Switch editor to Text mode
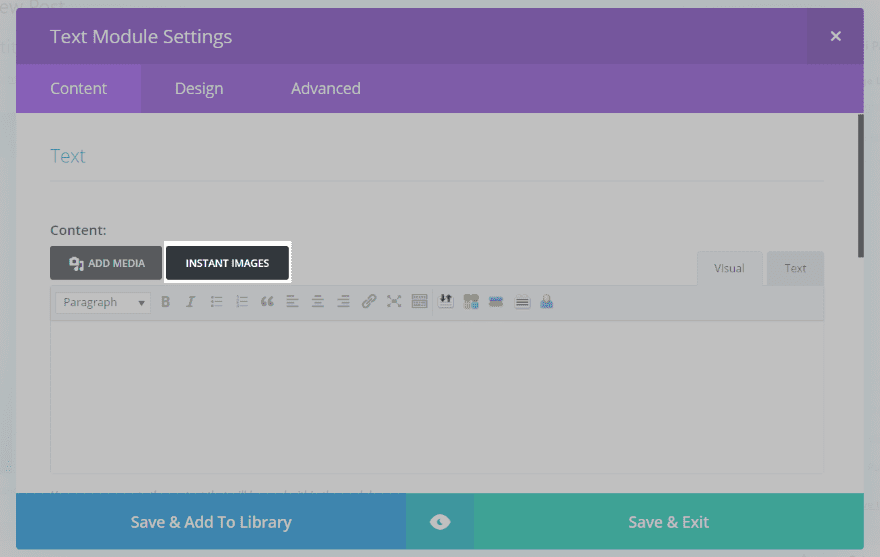Image resolution: width=880 pixels, height=557 pixels. click(795, 268)
